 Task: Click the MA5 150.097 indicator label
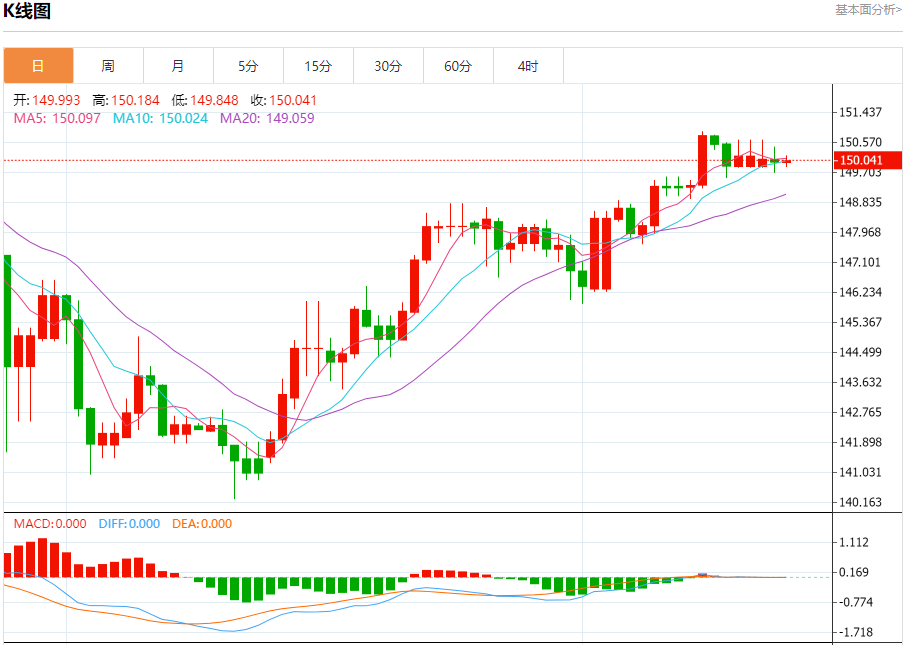click(57, 119)
